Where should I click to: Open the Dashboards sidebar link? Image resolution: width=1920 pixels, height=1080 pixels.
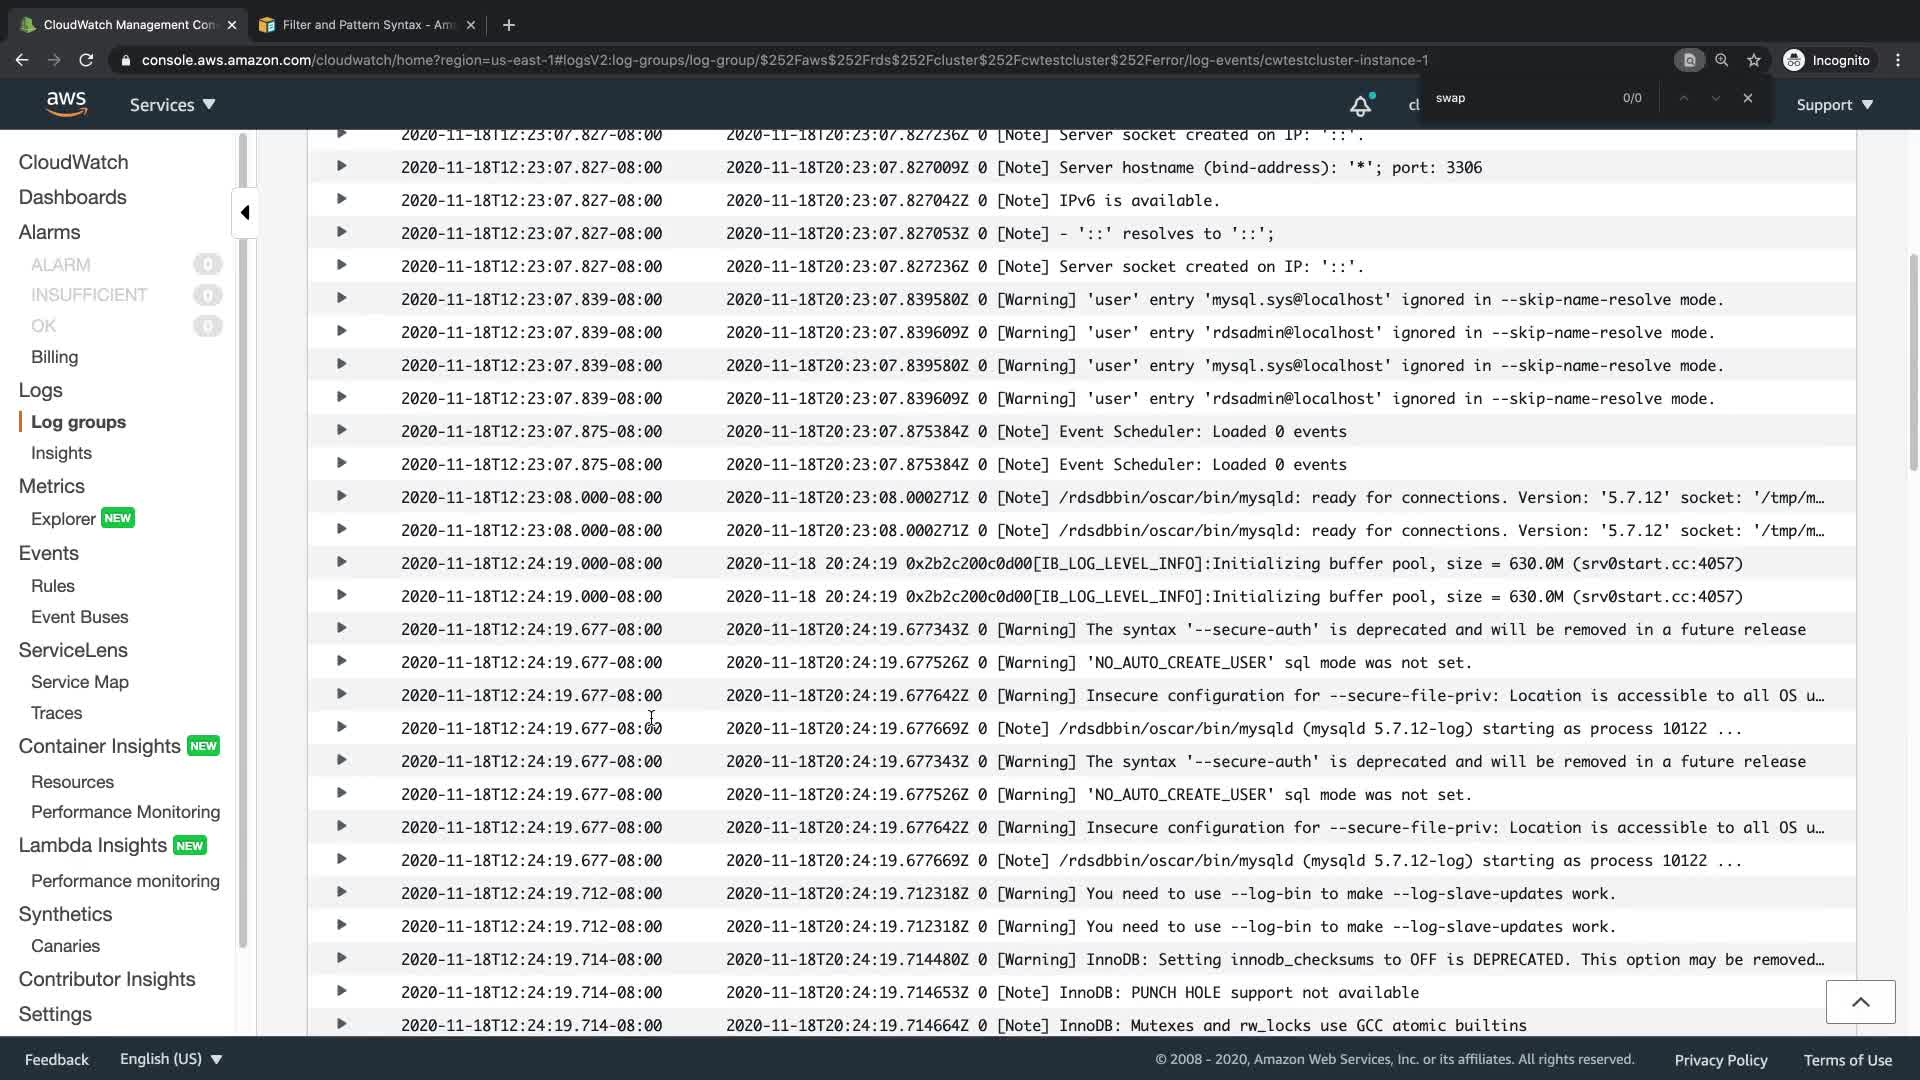point(72,197)
